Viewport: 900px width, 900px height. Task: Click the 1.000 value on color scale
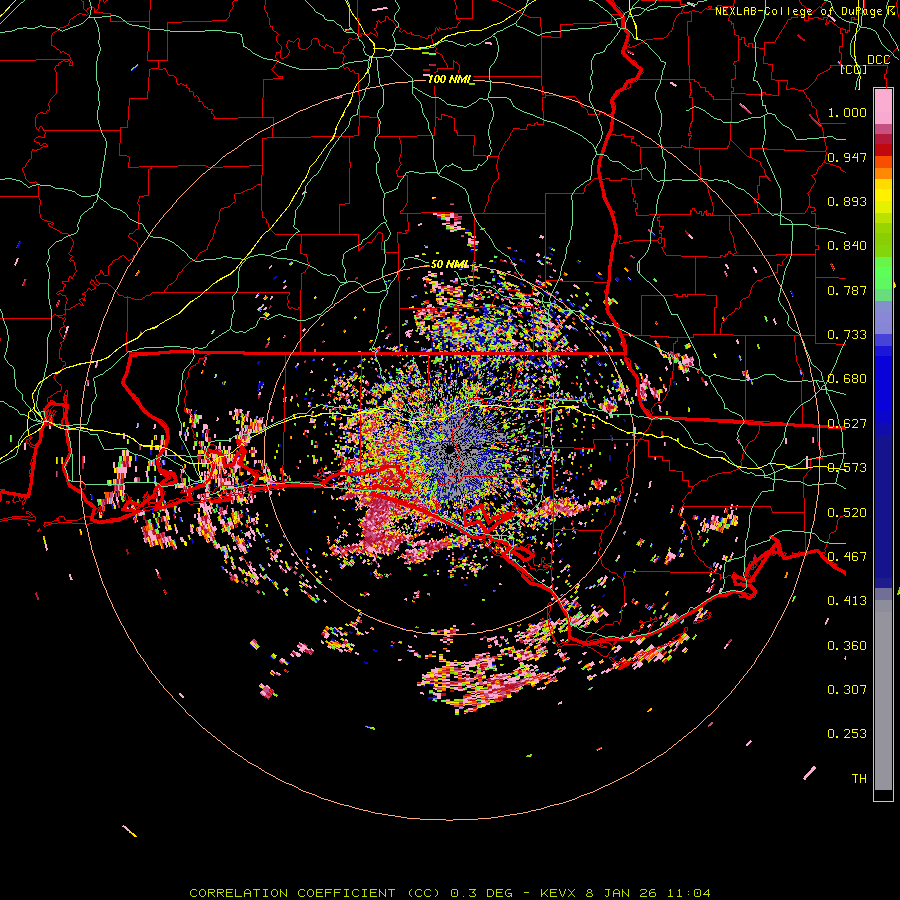847,112
